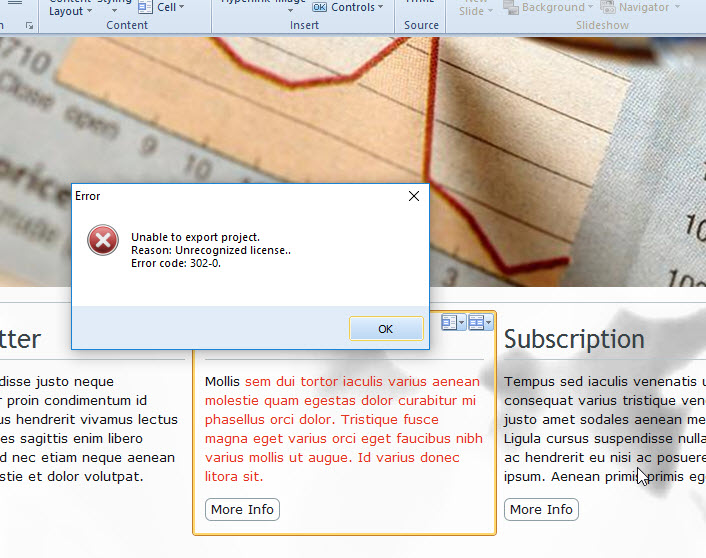Expand the New Slide dropdown
Image resolution: width=706 pixels, height=558 pixels.
click(x=490, y=11)
